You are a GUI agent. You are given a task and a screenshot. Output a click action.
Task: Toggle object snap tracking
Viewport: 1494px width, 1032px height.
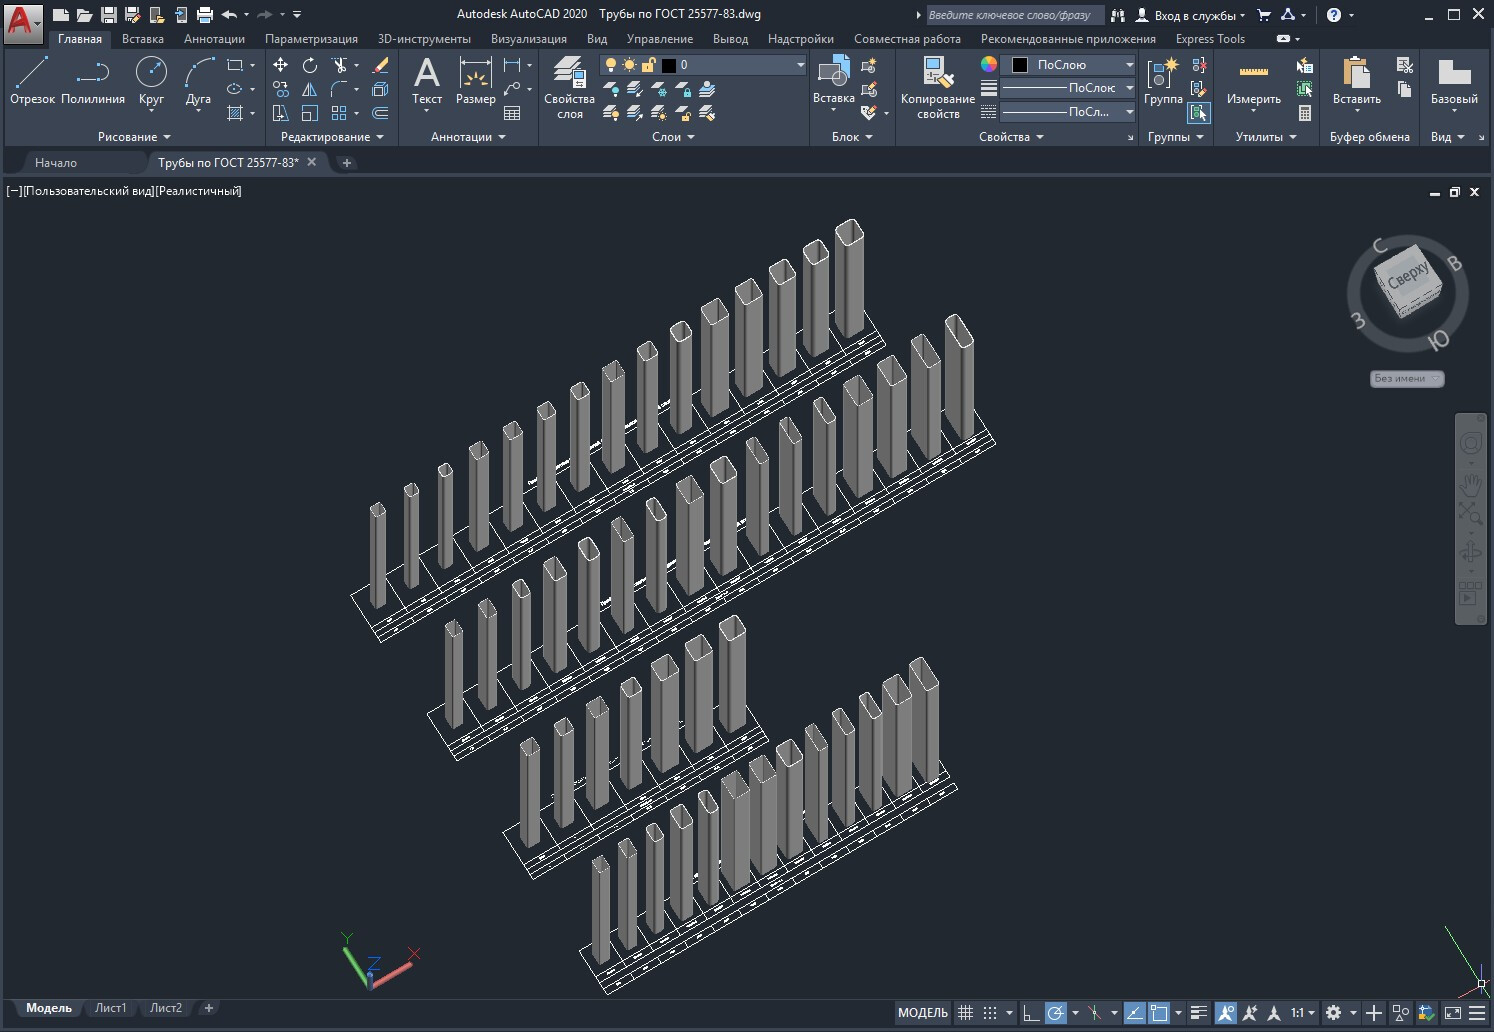tap(1134, 1013)
